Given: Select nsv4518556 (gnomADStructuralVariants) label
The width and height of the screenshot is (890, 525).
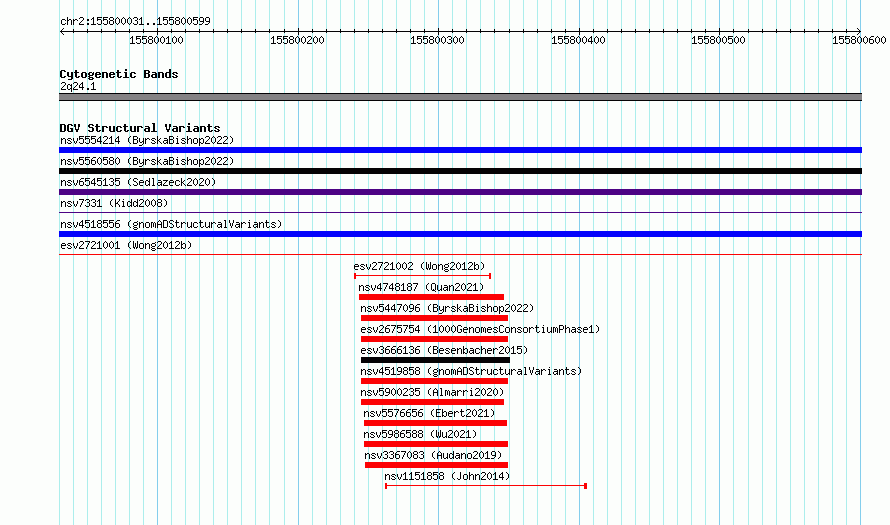Looking at the screenshot, I should 171,224.
